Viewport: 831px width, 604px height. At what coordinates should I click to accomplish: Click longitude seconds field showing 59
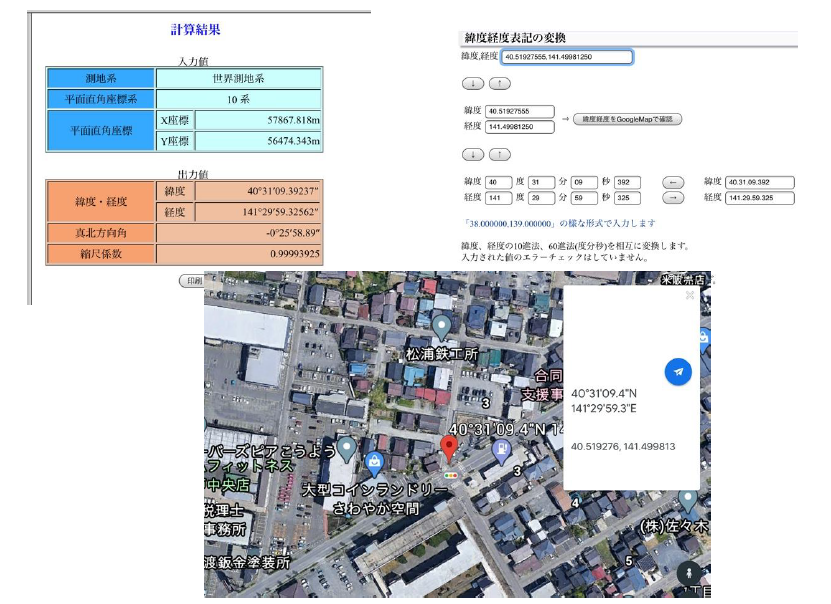(x=584, y=198)
